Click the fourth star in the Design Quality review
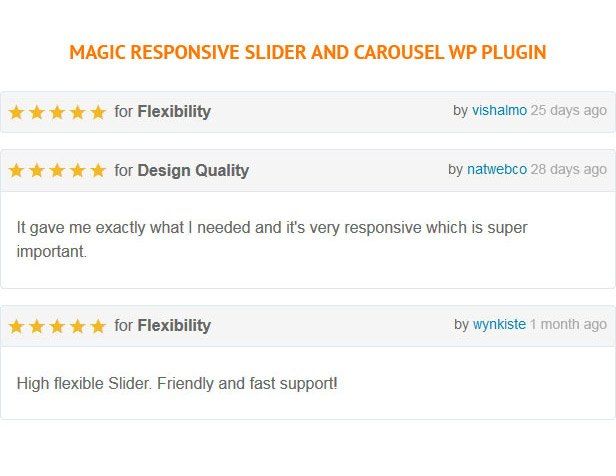Image resolution: width=616 pixels, height=476 pixels. [77, 171]
